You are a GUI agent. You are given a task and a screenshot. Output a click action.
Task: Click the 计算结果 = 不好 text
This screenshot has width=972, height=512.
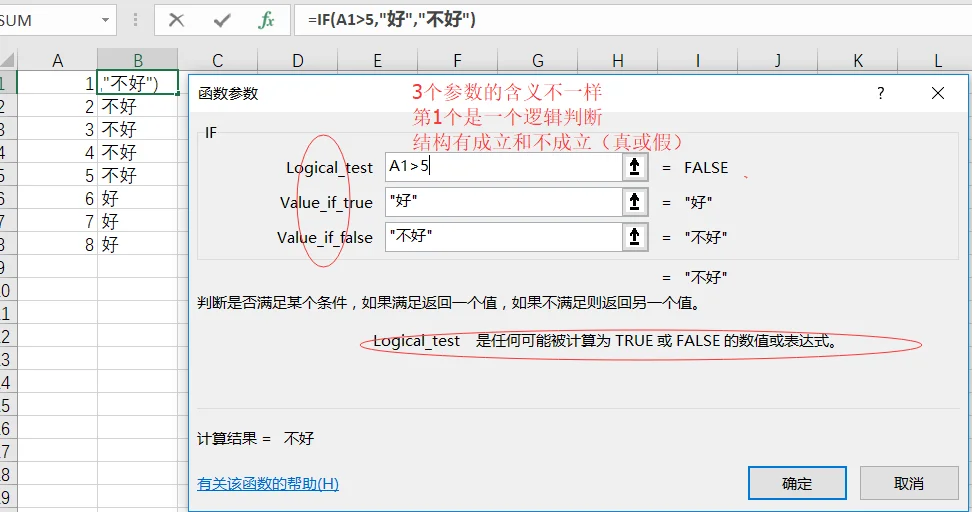coord(255,438)
